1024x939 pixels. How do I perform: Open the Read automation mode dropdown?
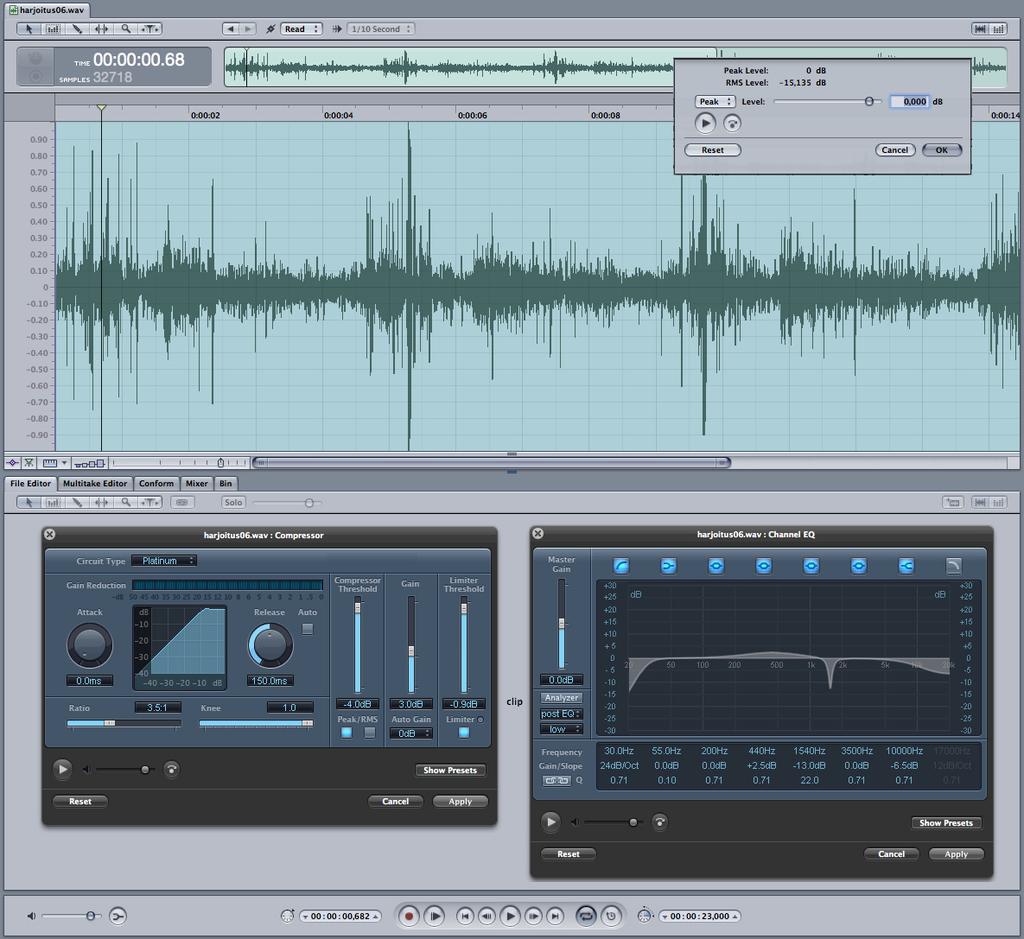click(301, 29)
